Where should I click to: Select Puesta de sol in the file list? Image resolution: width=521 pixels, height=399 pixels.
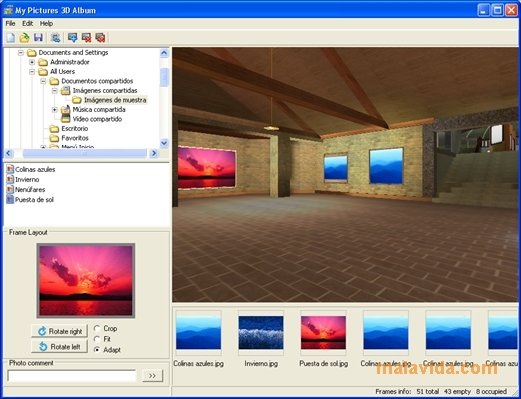(x=34, y=199)
